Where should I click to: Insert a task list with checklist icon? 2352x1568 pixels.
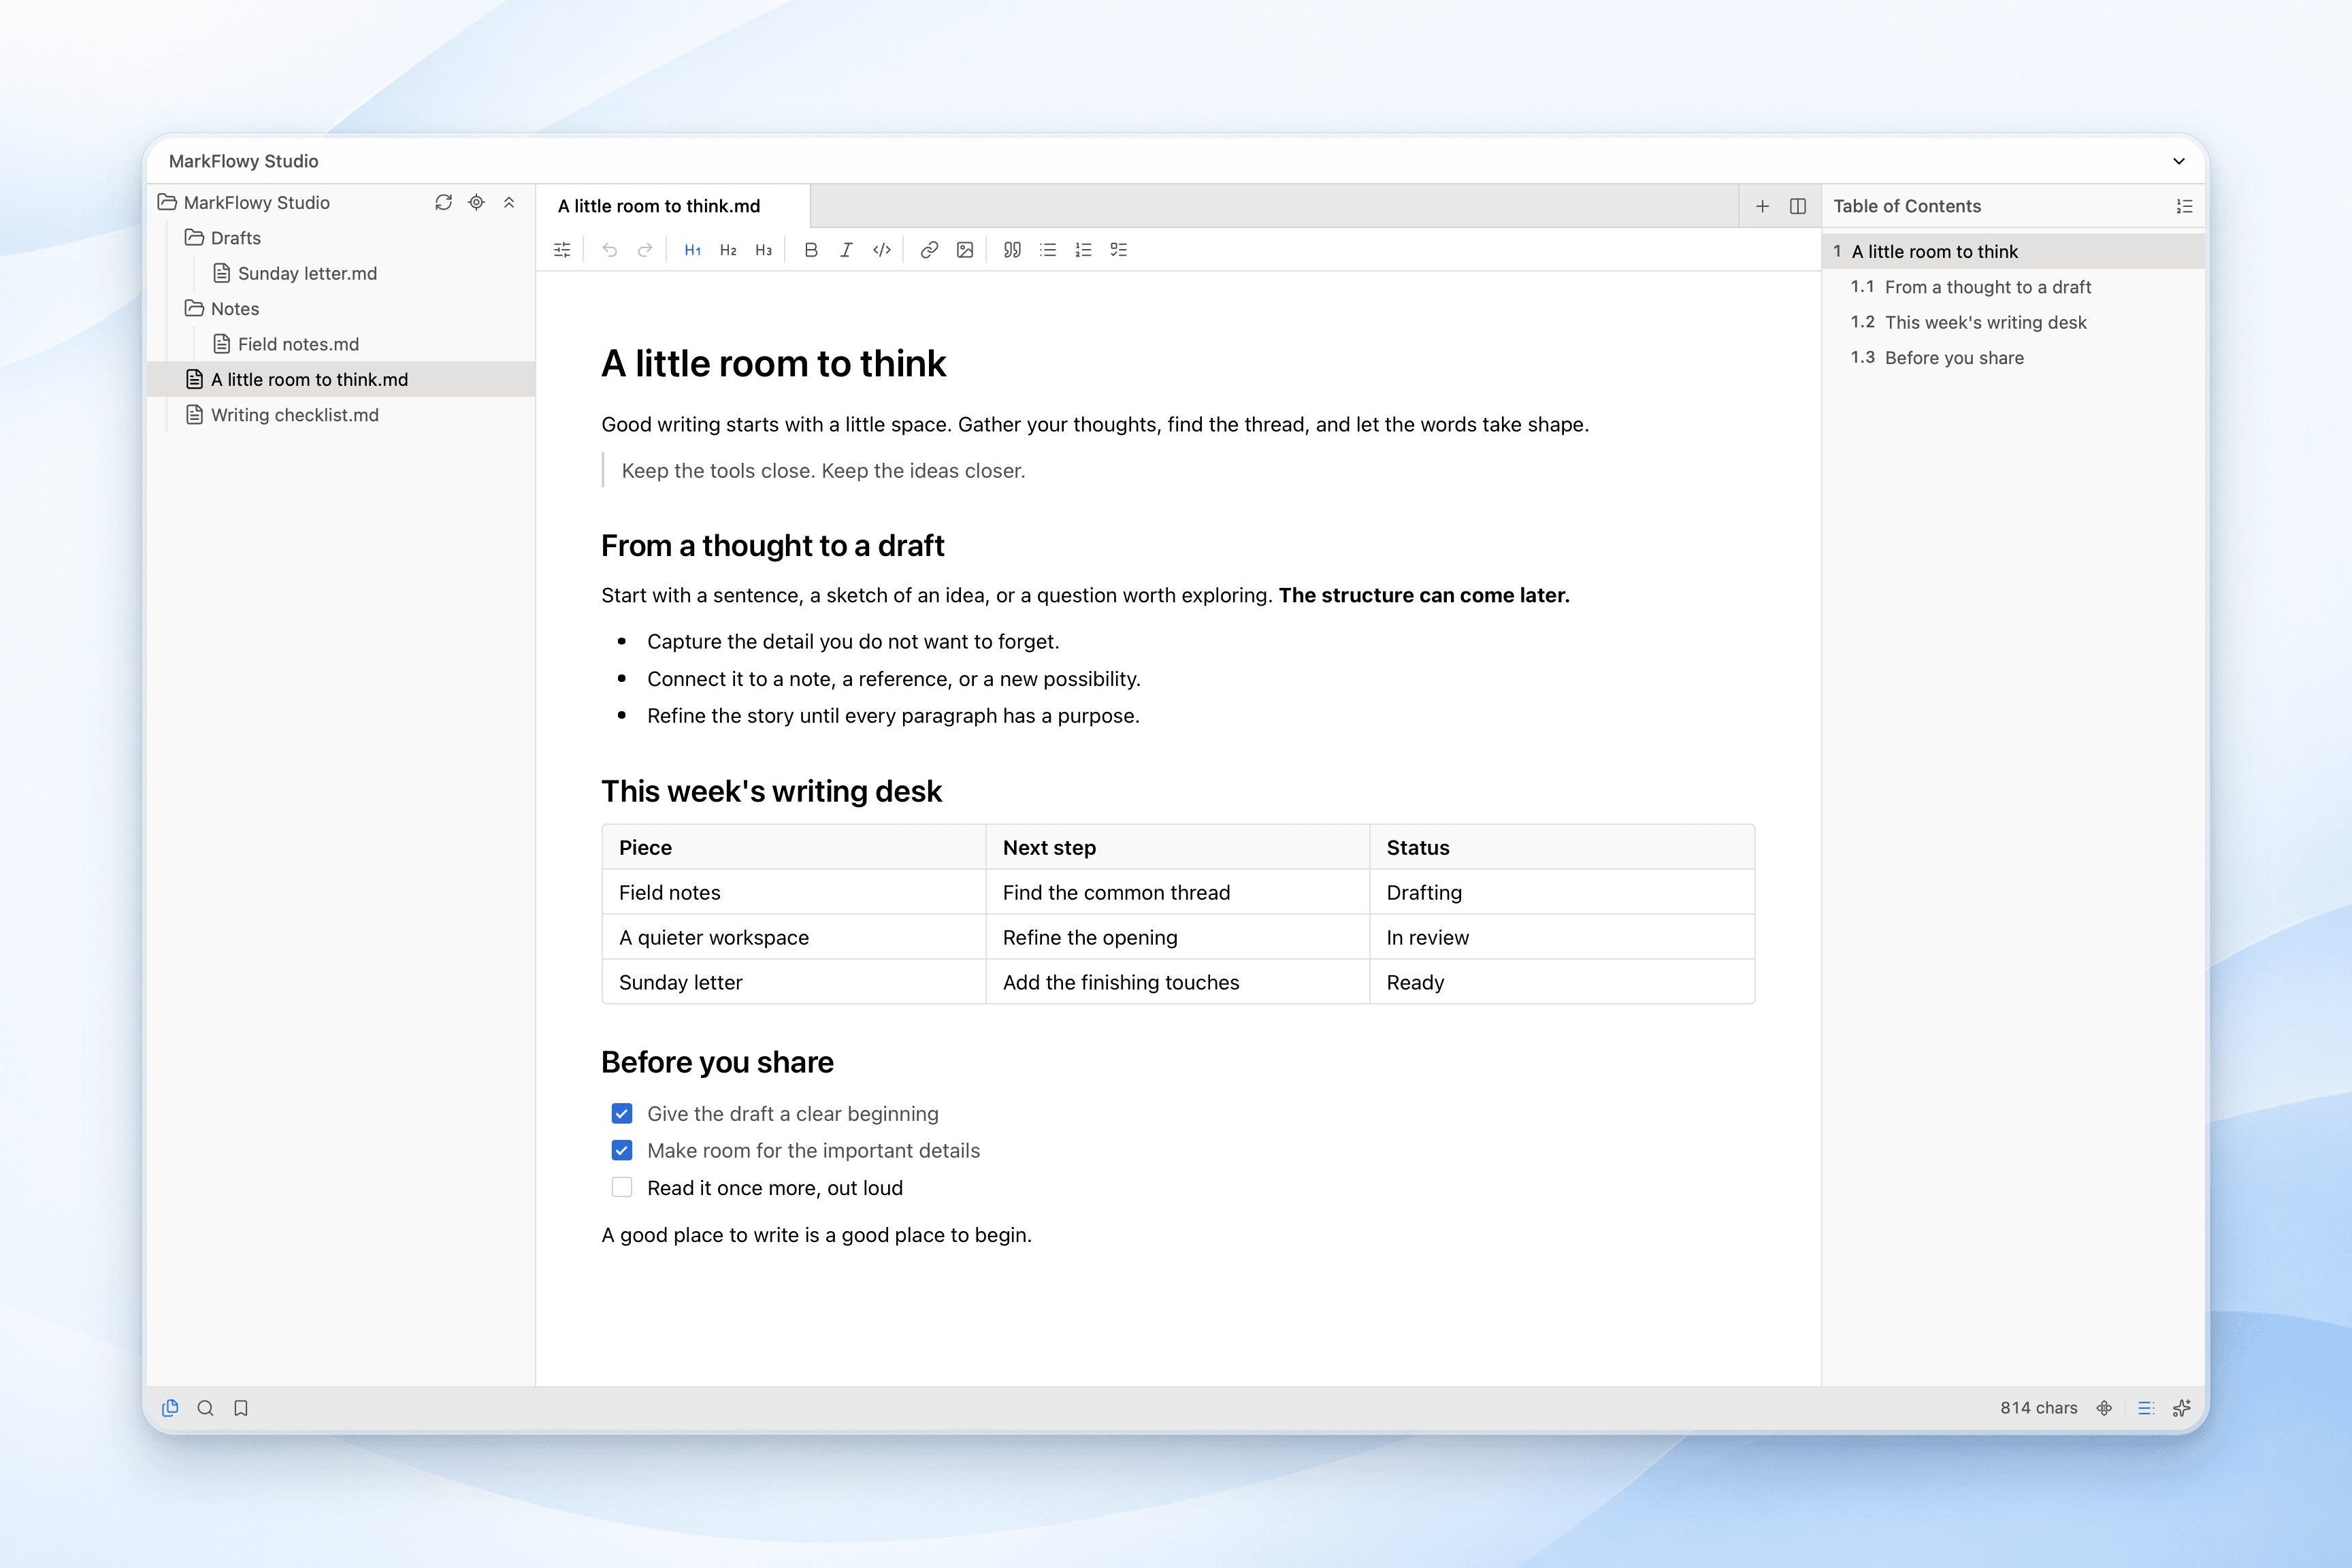pos(1119,250)
